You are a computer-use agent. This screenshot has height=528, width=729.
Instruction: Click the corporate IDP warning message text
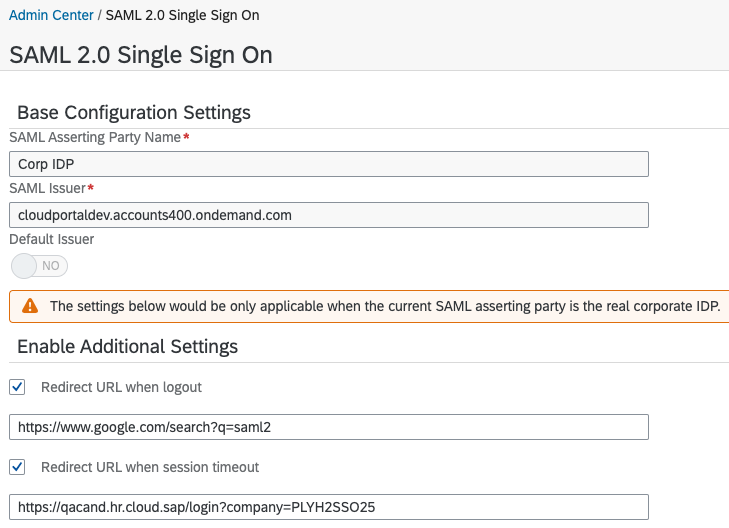[385, 306]
